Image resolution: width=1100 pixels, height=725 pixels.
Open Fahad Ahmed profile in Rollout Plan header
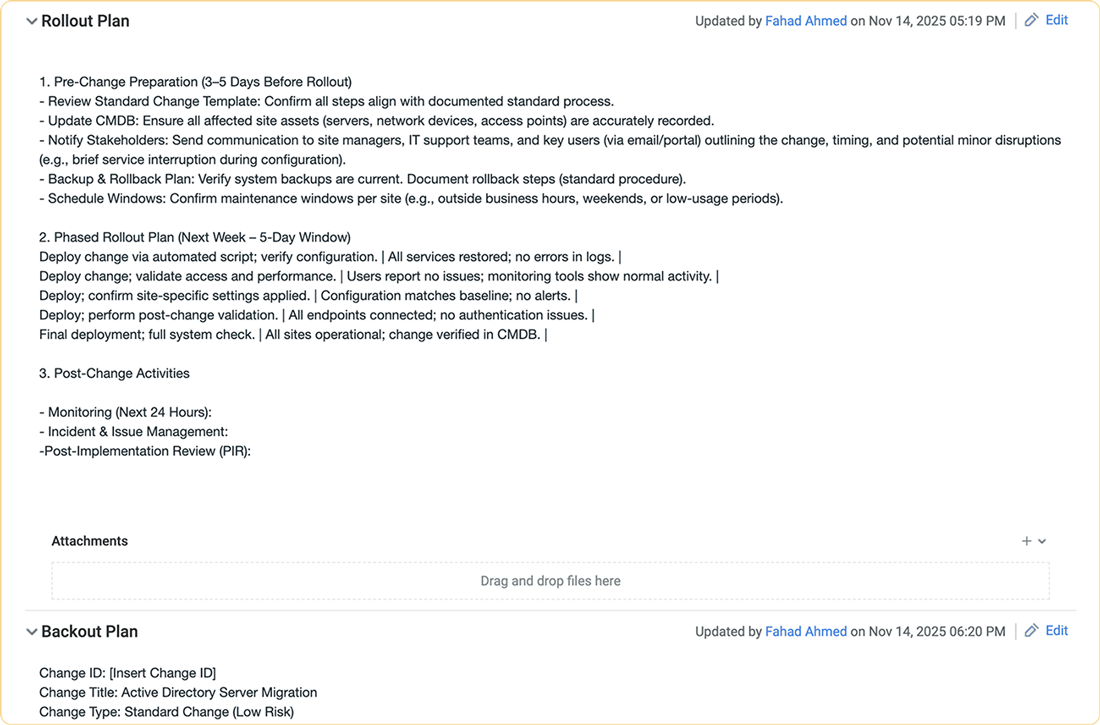pos(806,21)
